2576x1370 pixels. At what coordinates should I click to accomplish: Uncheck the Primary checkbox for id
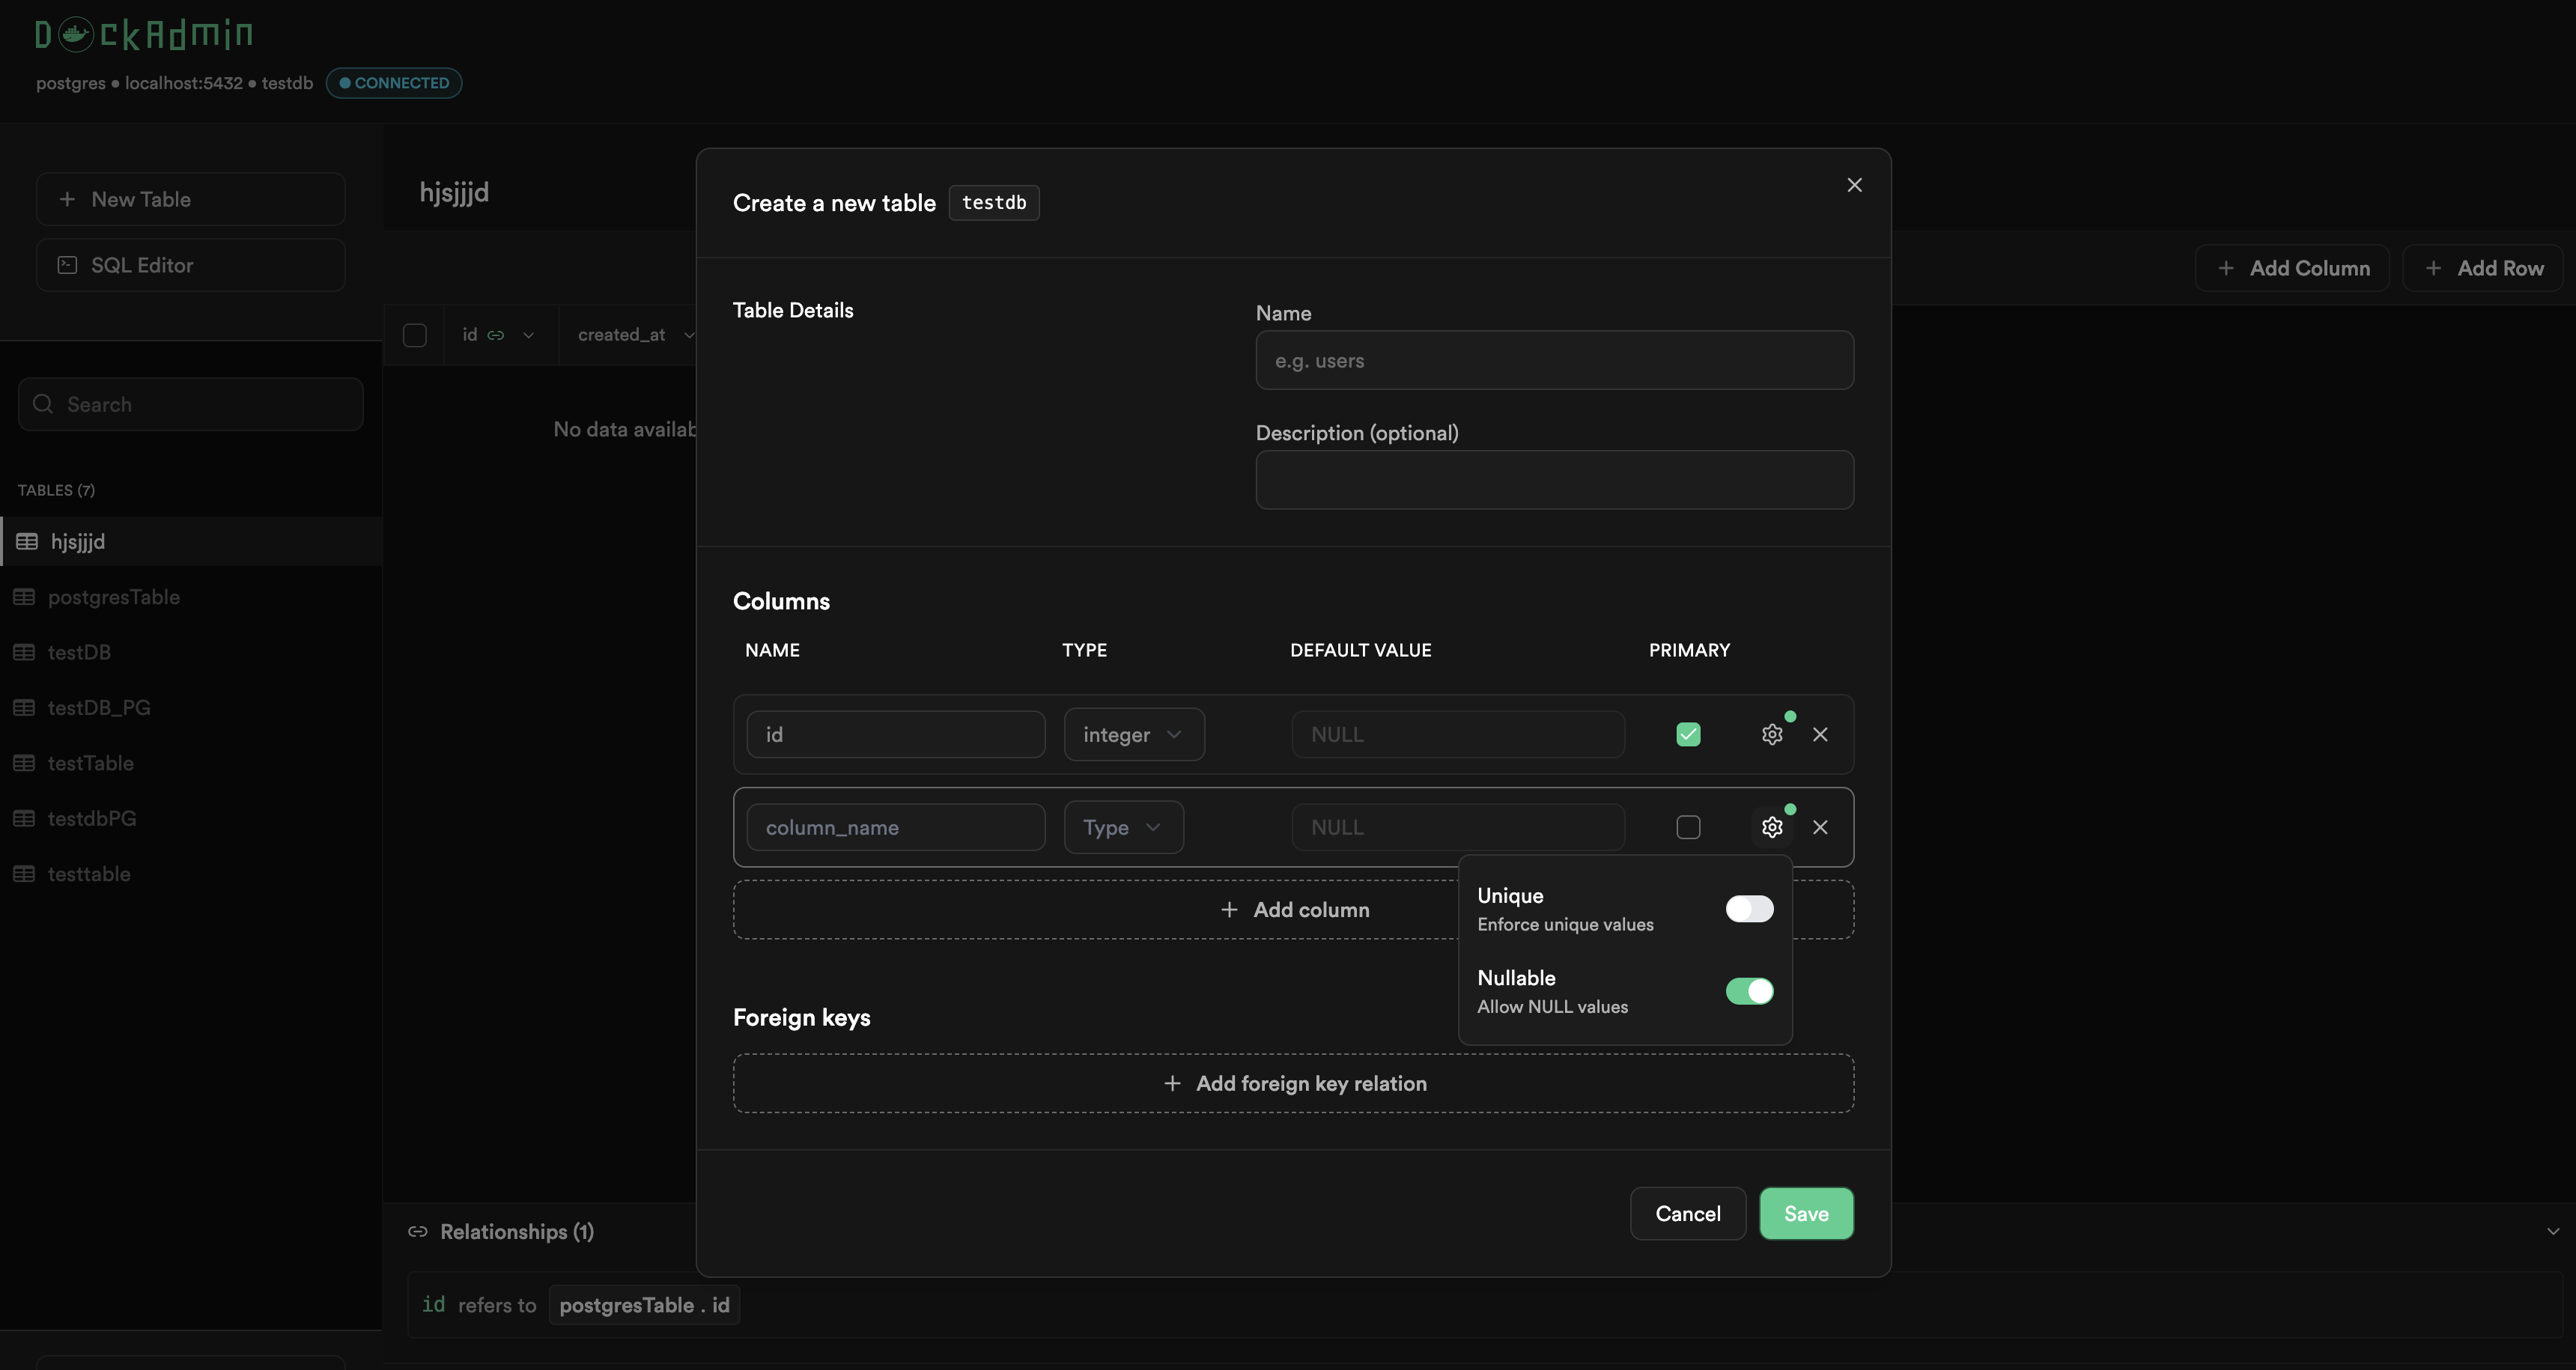pyautogui.click(x=1688, y=735)
